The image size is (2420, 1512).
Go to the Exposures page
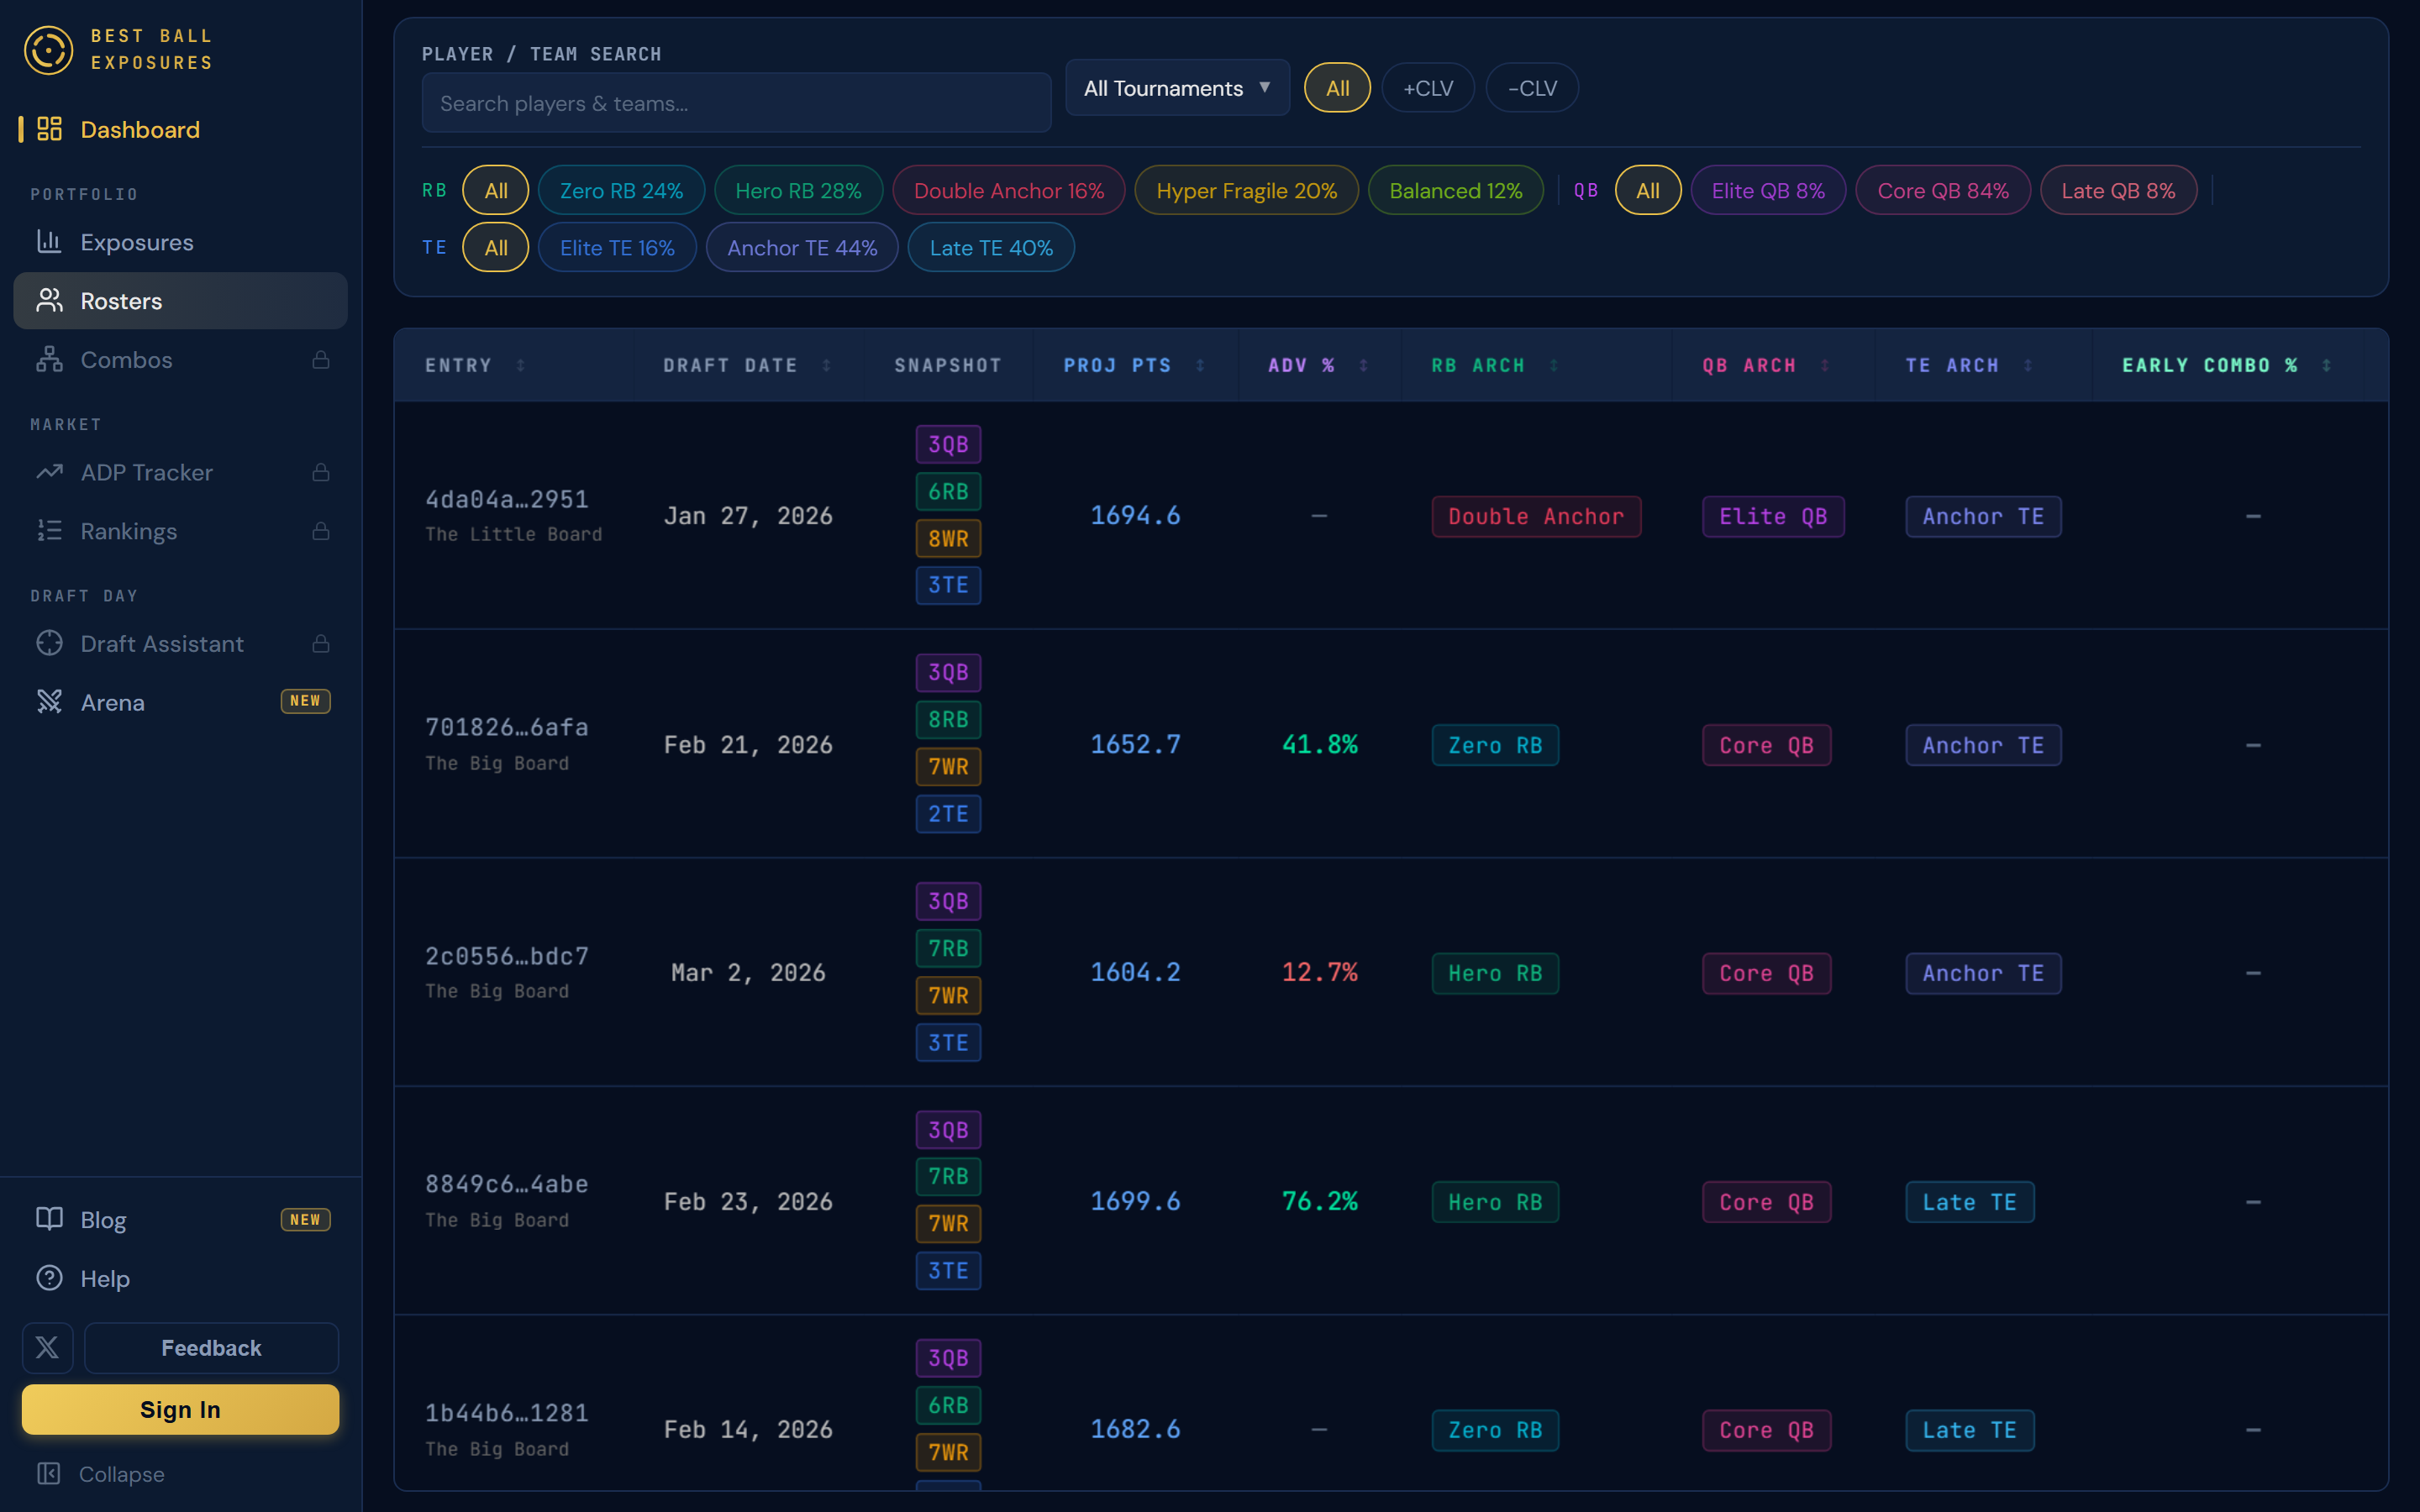click(180, 241)
